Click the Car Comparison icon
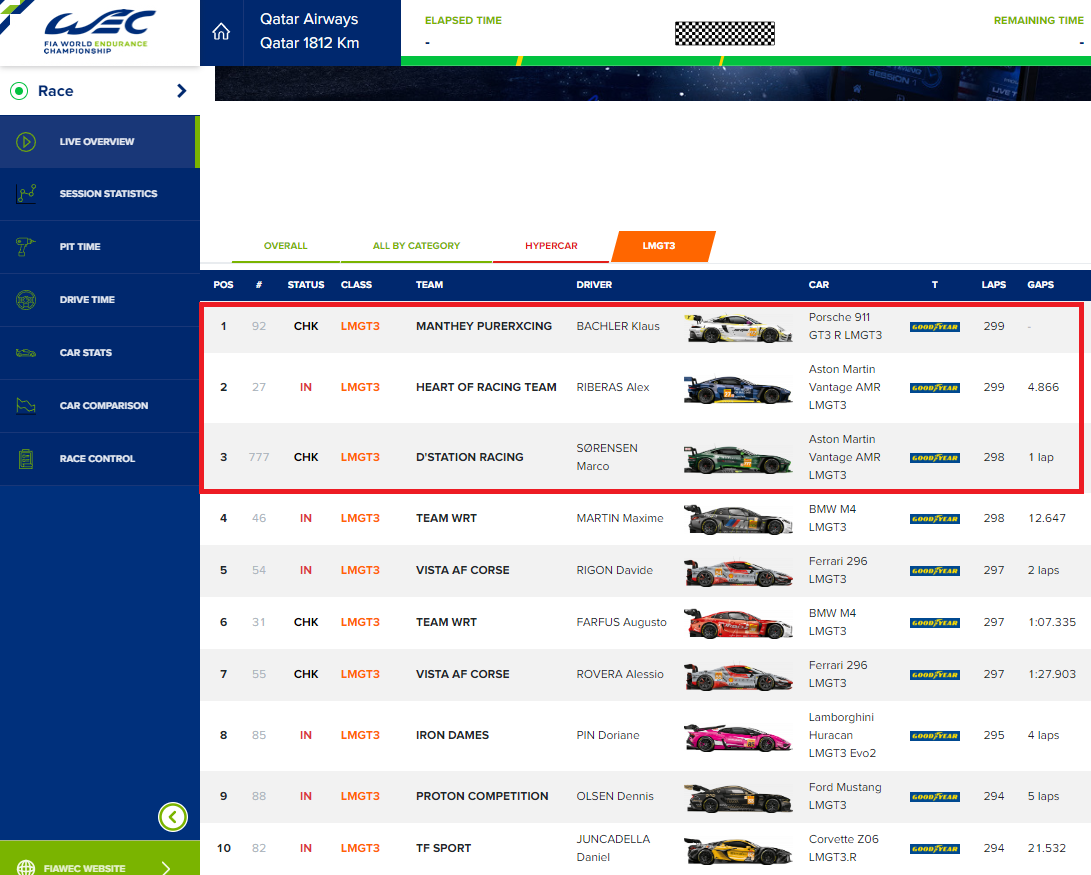This screenshot has width=1091, height=875. (x=27, y=406)
